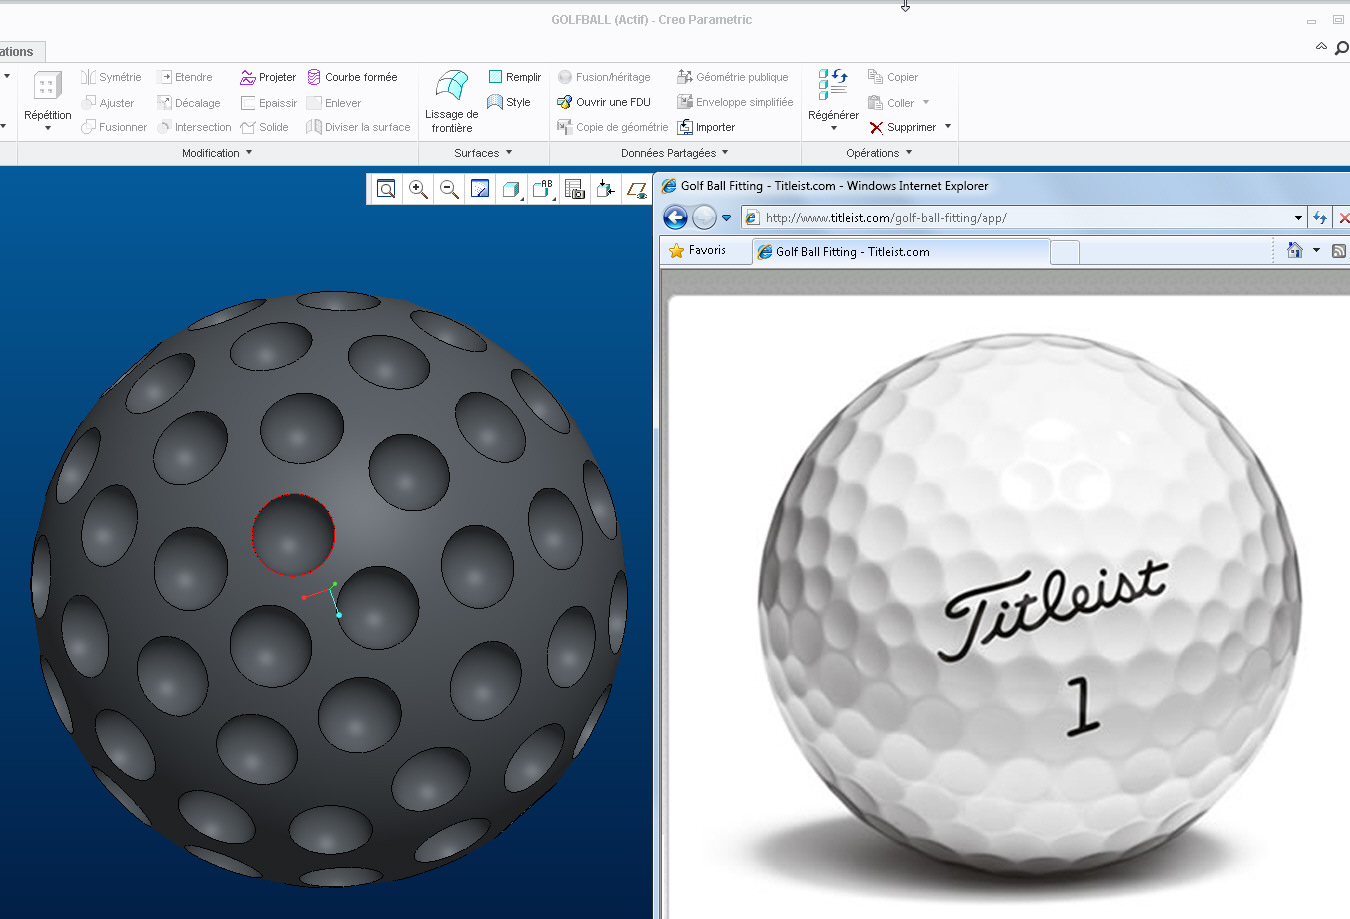This screenshot has height=919, width=1350.
Task: Click the zoom in magnifier icon
Action: click(x=418, y=189)
